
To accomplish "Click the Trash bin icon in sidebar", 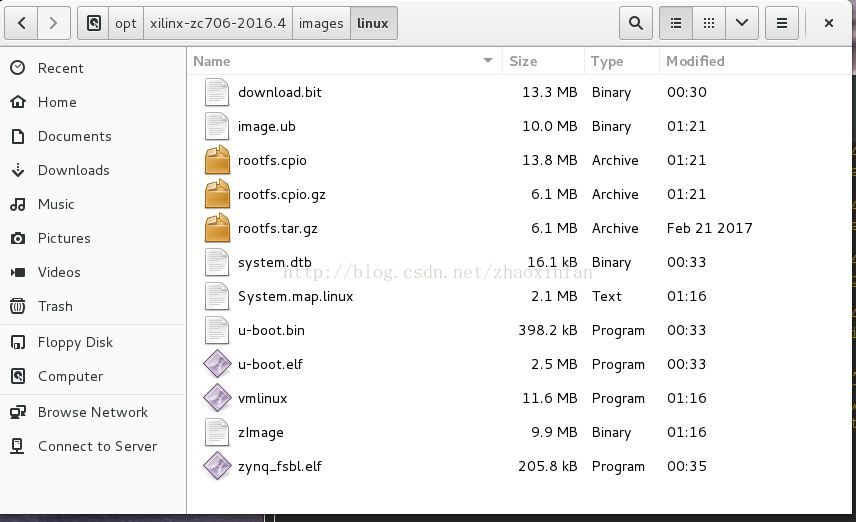I will (17, 306).
